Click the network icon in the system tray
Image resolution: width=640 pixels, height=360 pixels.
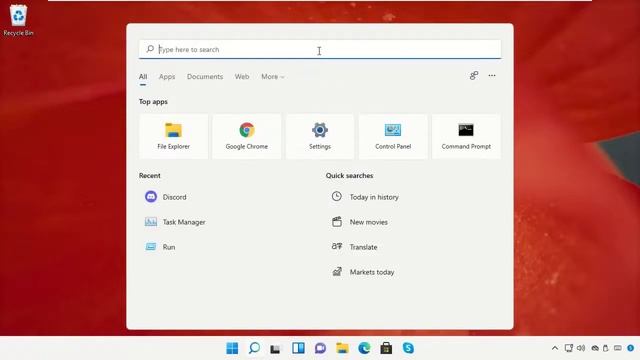pyautogui.click(x=569, y=348)
